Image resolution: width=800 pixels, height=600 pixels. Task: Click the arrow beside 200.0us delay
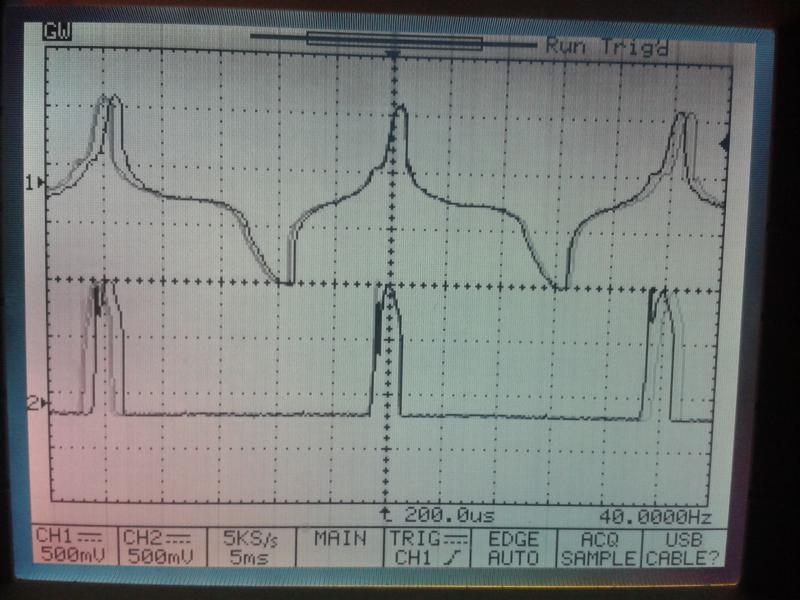[x=384, y=516]
